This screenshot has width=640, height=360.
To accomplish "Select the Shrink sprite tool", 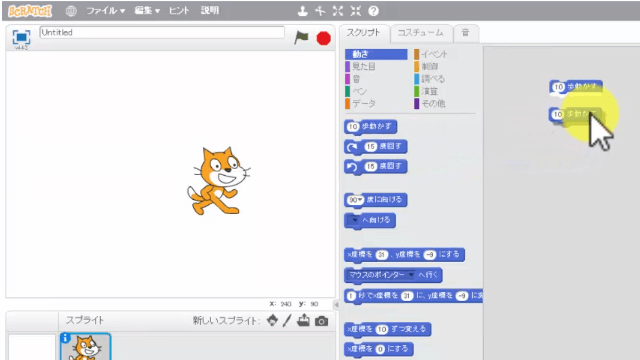I will (x=356, y=11).
